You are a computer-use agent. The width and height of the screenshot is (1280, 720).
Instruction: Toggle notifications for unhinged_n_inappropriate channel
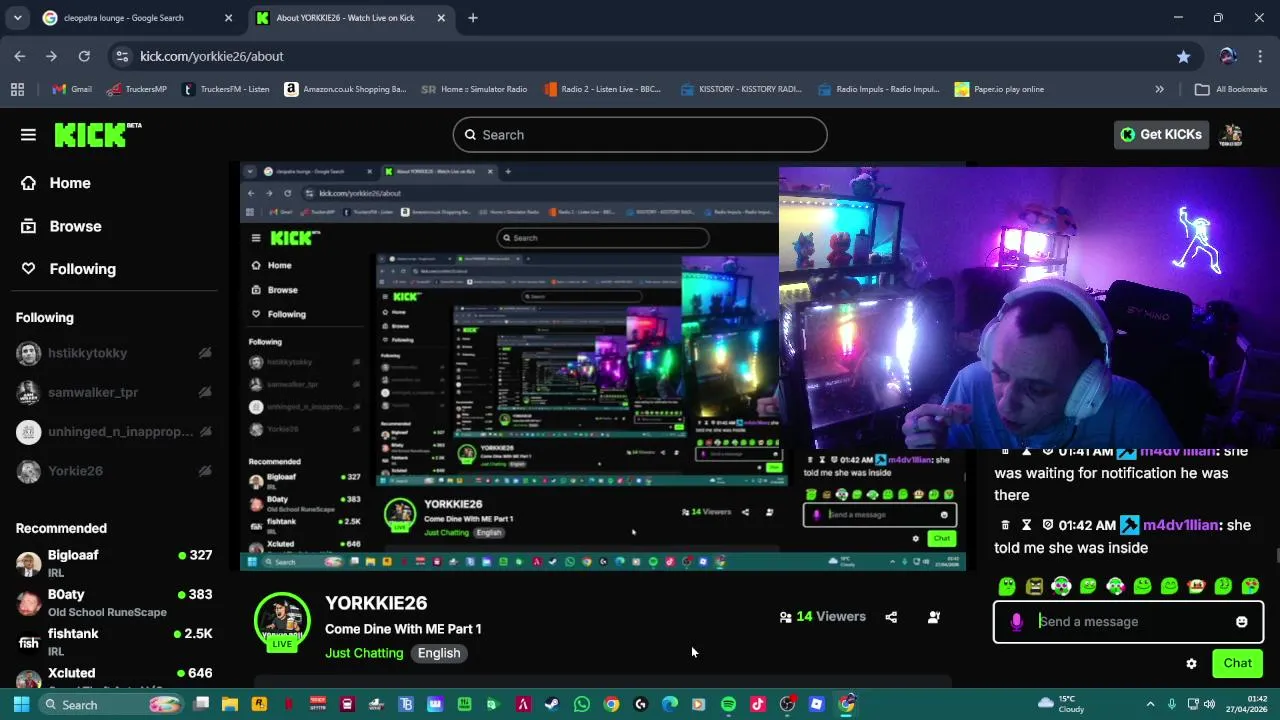click(205, 432)
